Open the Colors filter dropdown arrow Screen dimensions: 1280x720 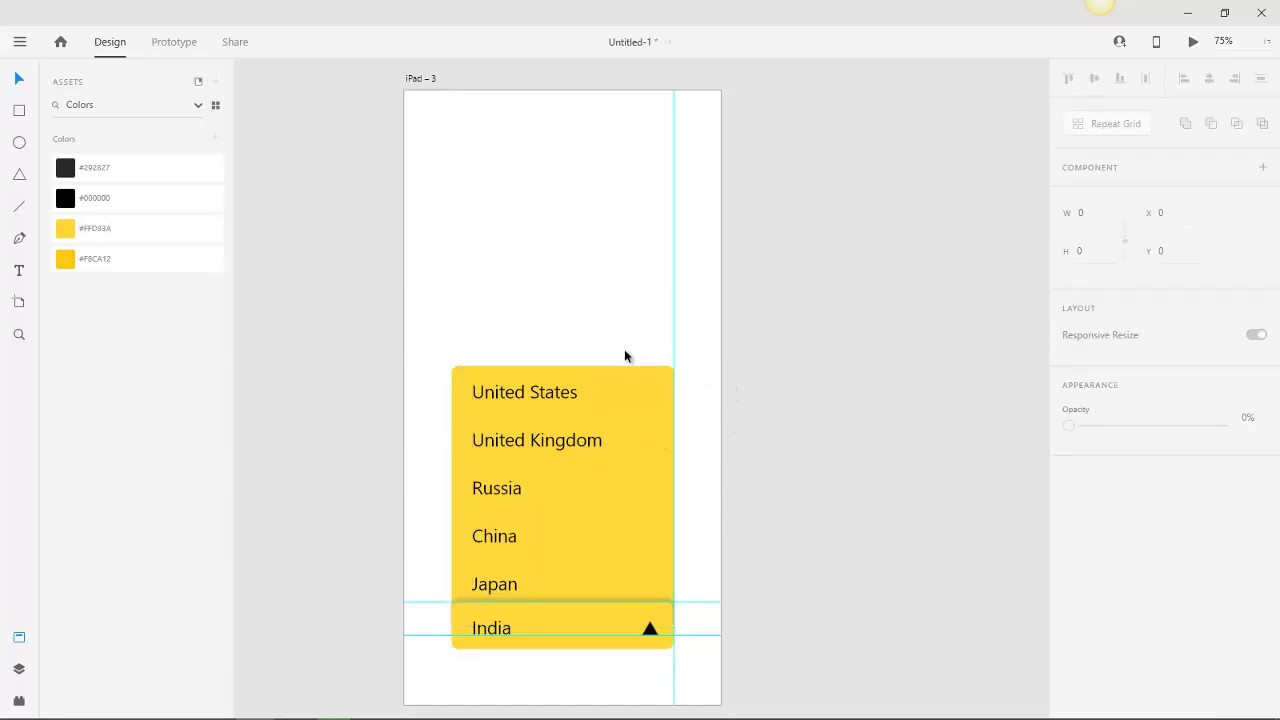[198, 105]
